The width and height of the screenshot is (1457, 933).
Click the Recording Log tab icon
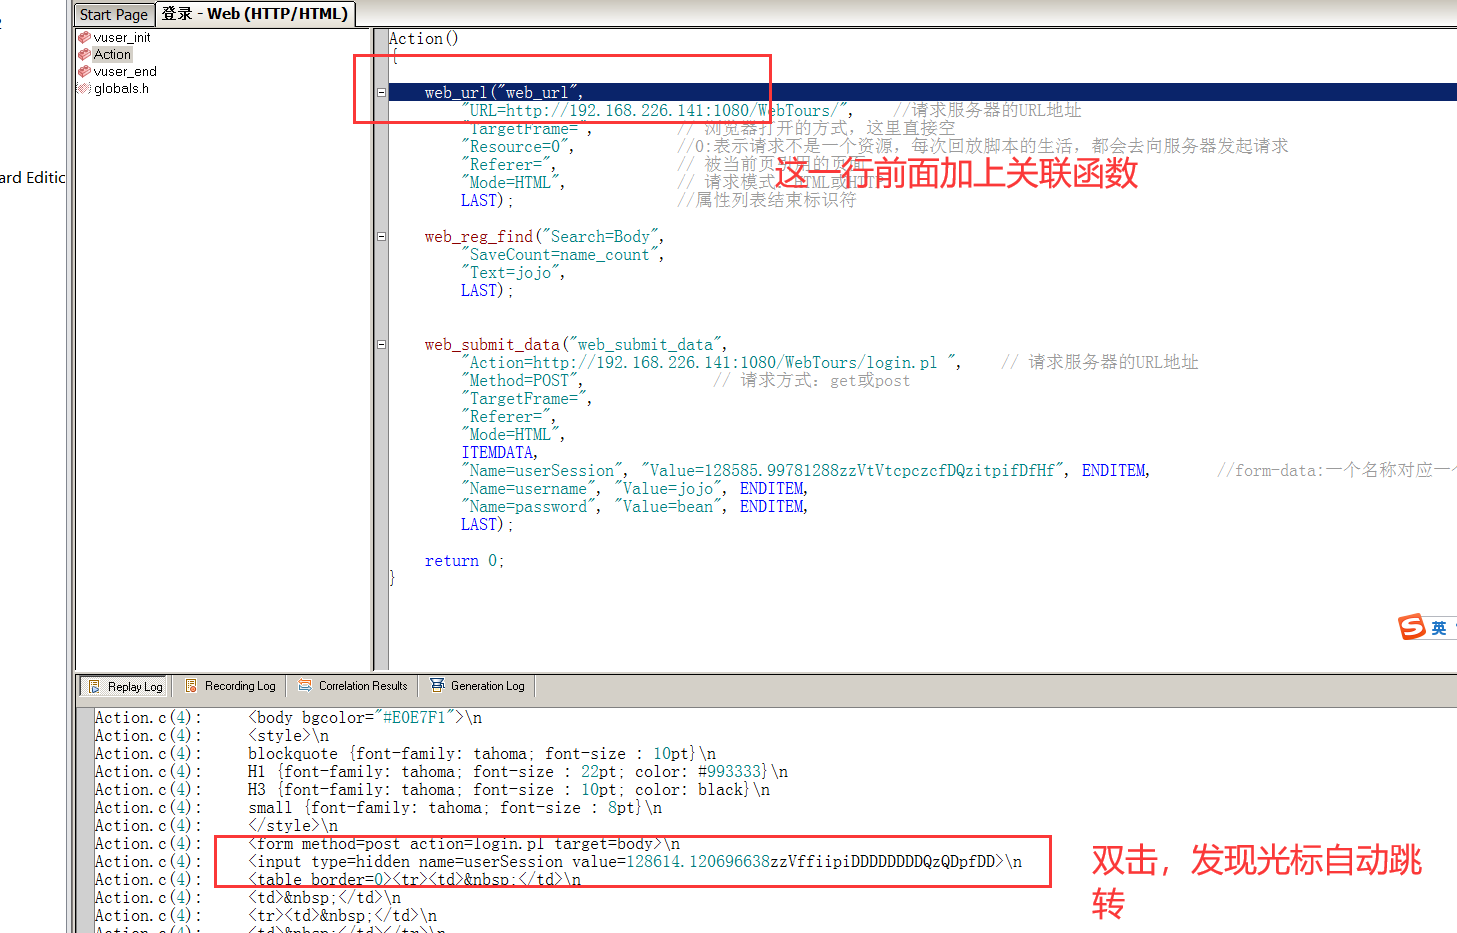tap(191, 686)
